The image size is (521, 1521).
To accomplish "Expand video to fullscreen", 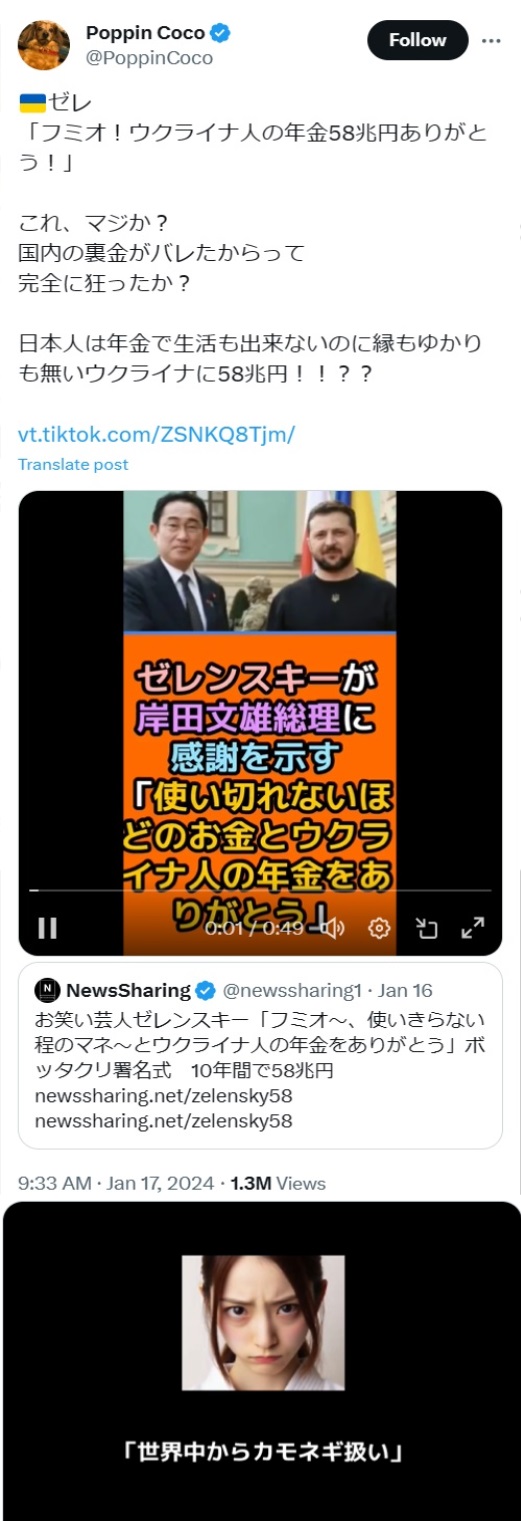I will tap(472, 928).
